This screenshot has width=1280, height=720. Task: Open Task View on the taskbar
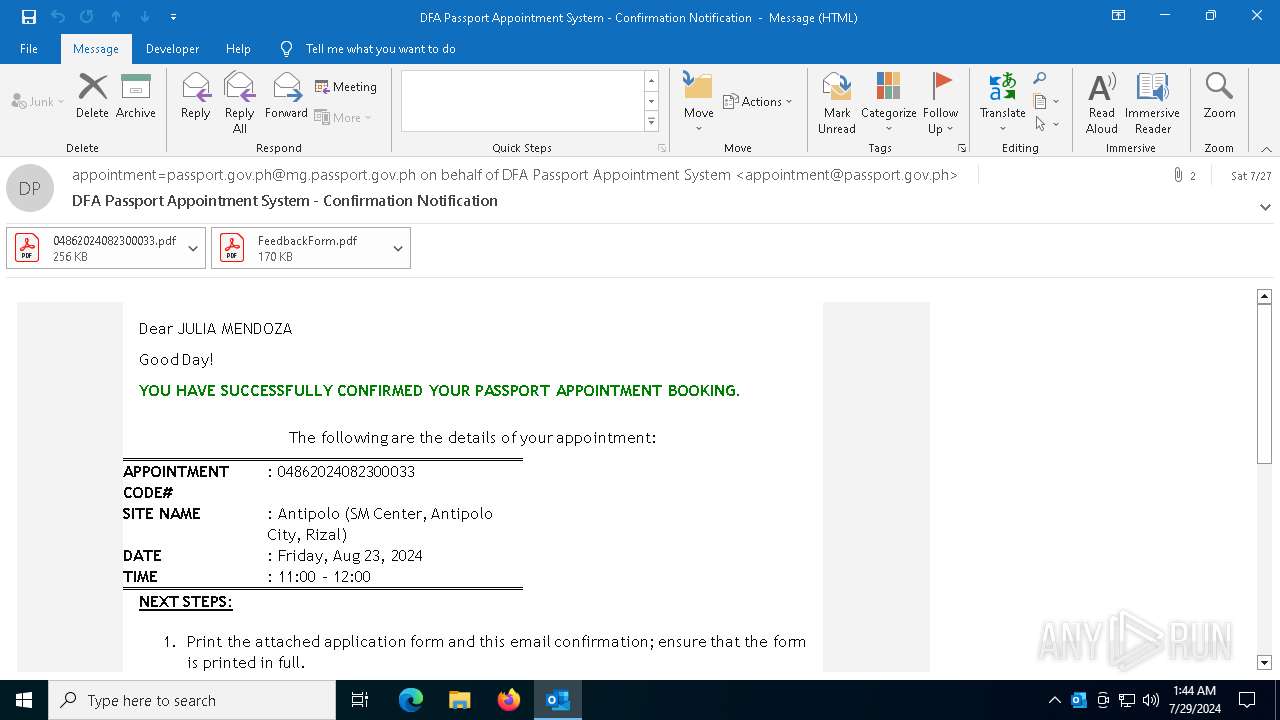360,700
